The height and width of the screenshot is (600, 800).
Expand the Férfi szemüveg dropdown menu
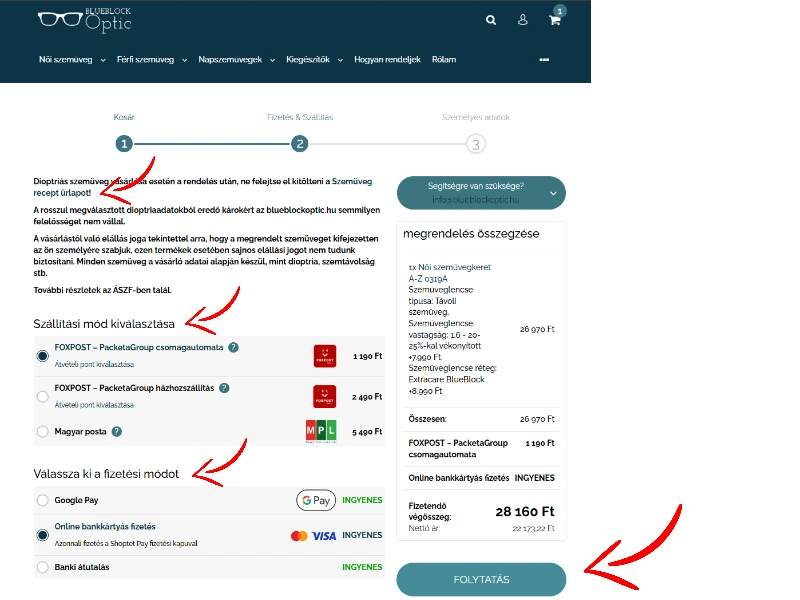click(152, 60)
